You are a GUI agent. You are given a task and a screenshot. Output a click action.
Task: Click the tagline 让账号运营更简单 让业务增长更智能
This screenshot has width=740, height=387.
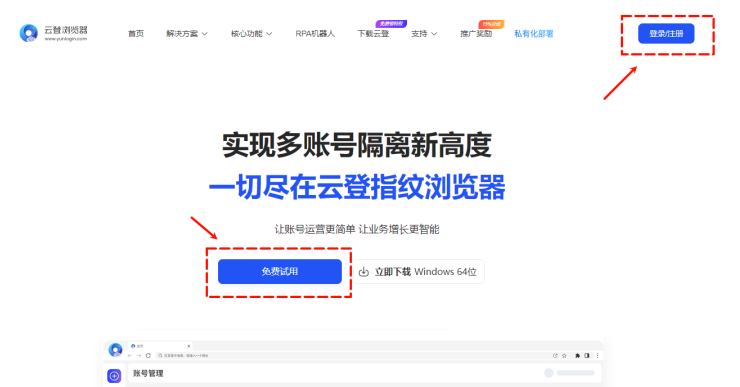[x=357, y=229]
